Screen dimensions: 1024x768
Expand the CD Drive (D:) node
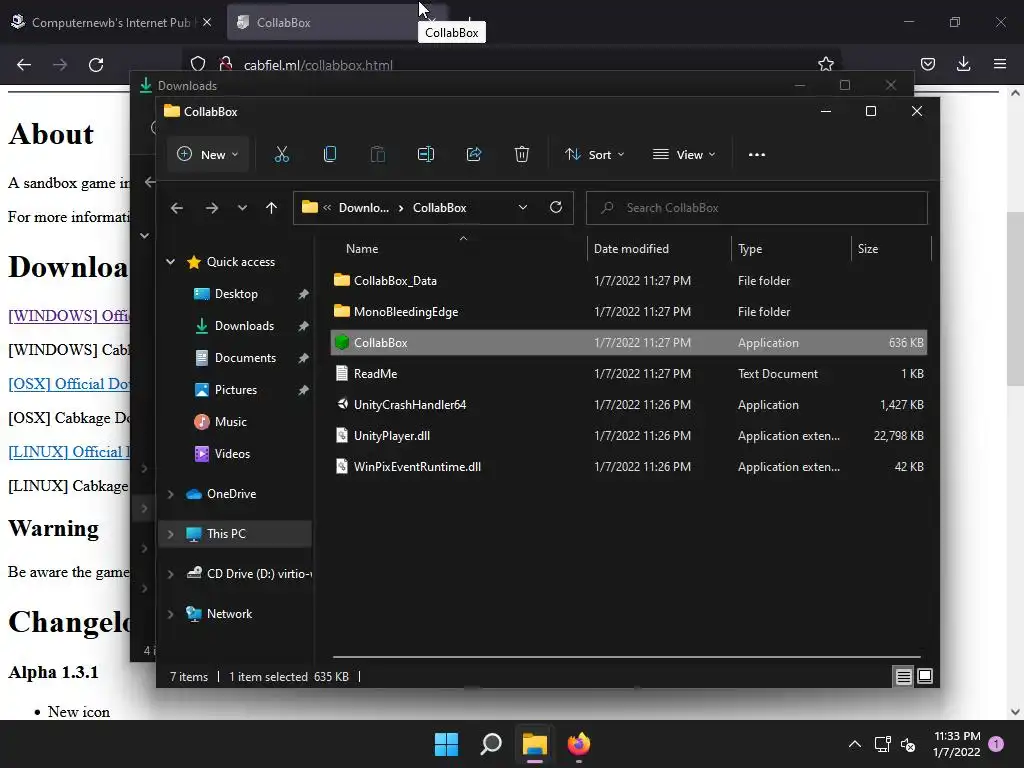pos(170,574)
